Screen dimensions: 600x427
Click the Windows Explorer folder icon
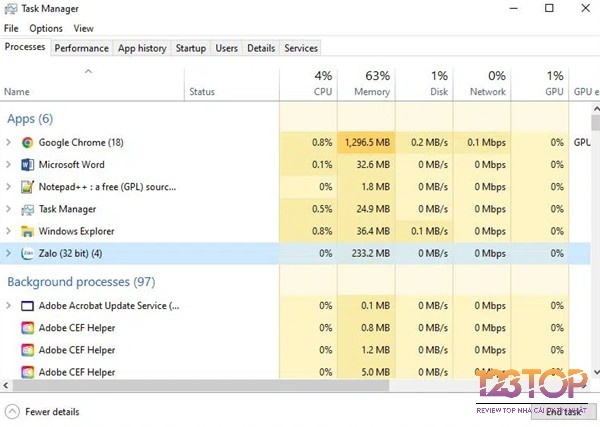(27, 231)
